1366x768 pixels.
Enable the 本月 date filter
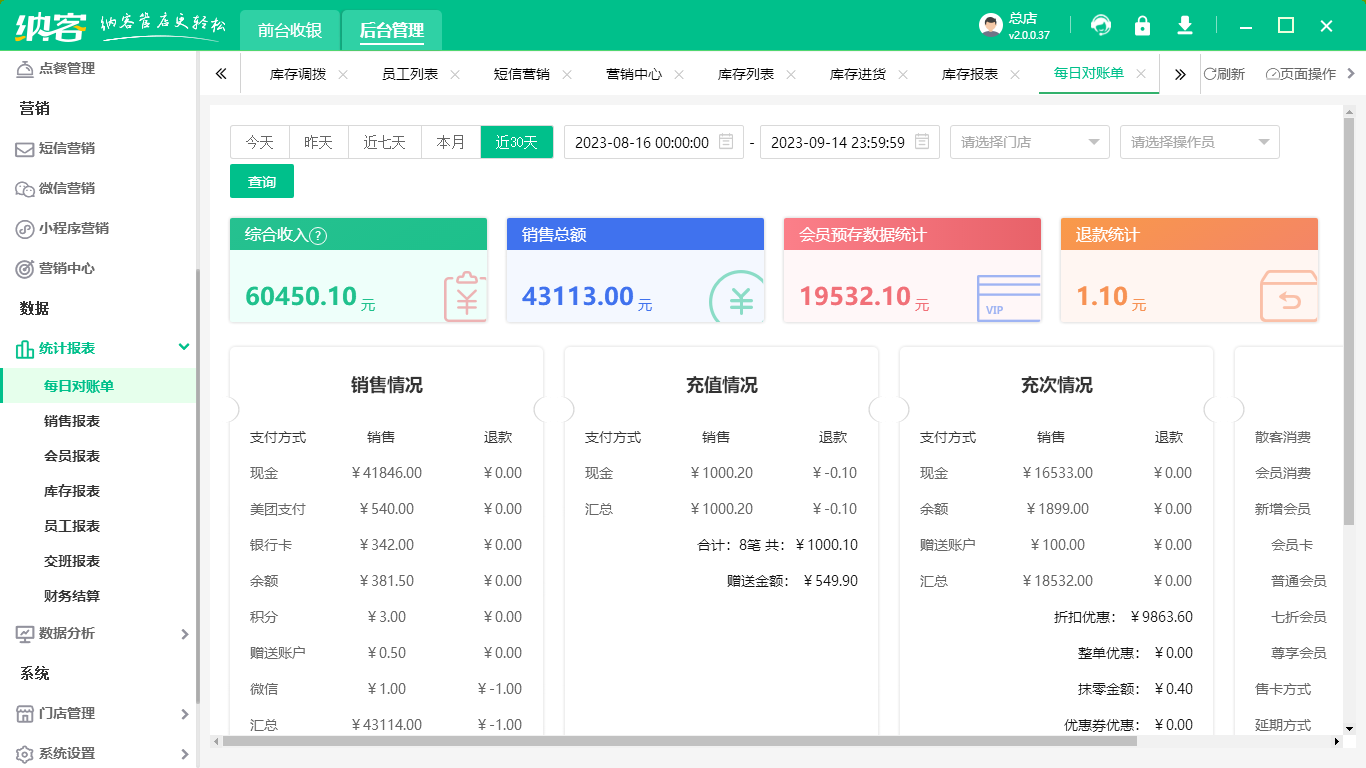[450, 142]
